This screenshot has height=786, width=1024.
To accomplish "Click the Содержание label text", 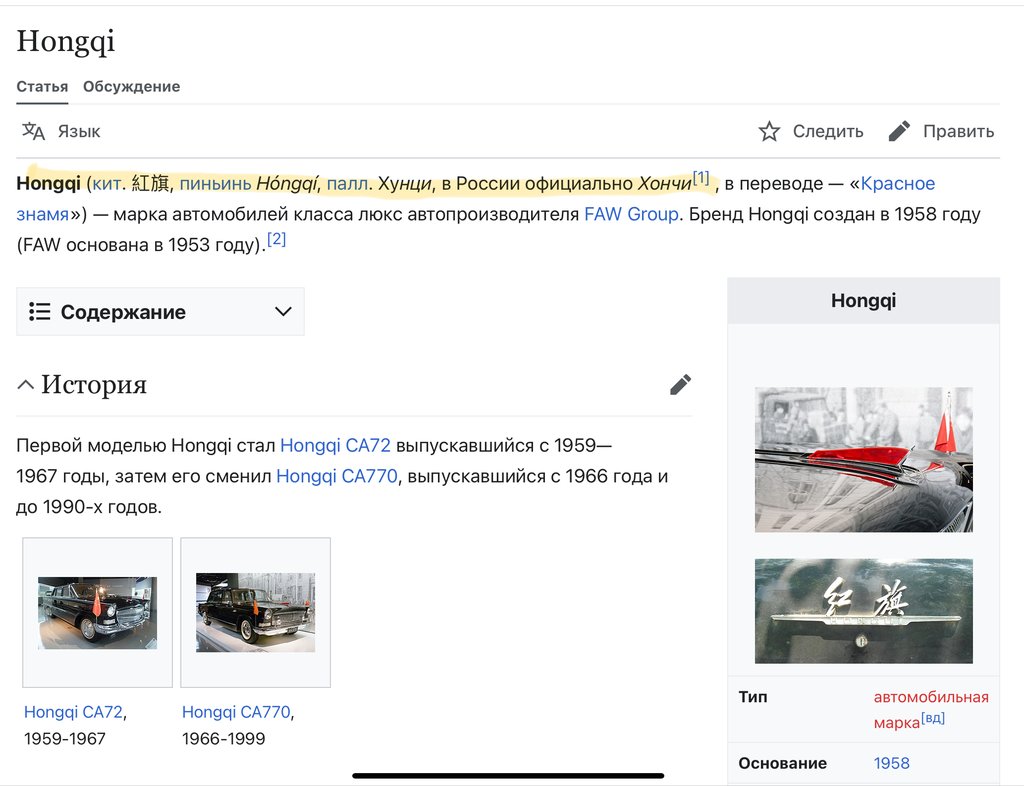I will point(123,312).
